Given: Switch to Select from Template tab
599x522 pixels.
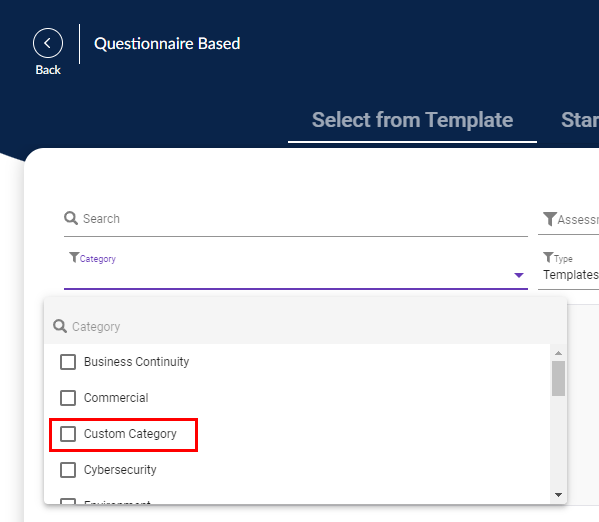Looking at the screenshot, I should (412, 120).
